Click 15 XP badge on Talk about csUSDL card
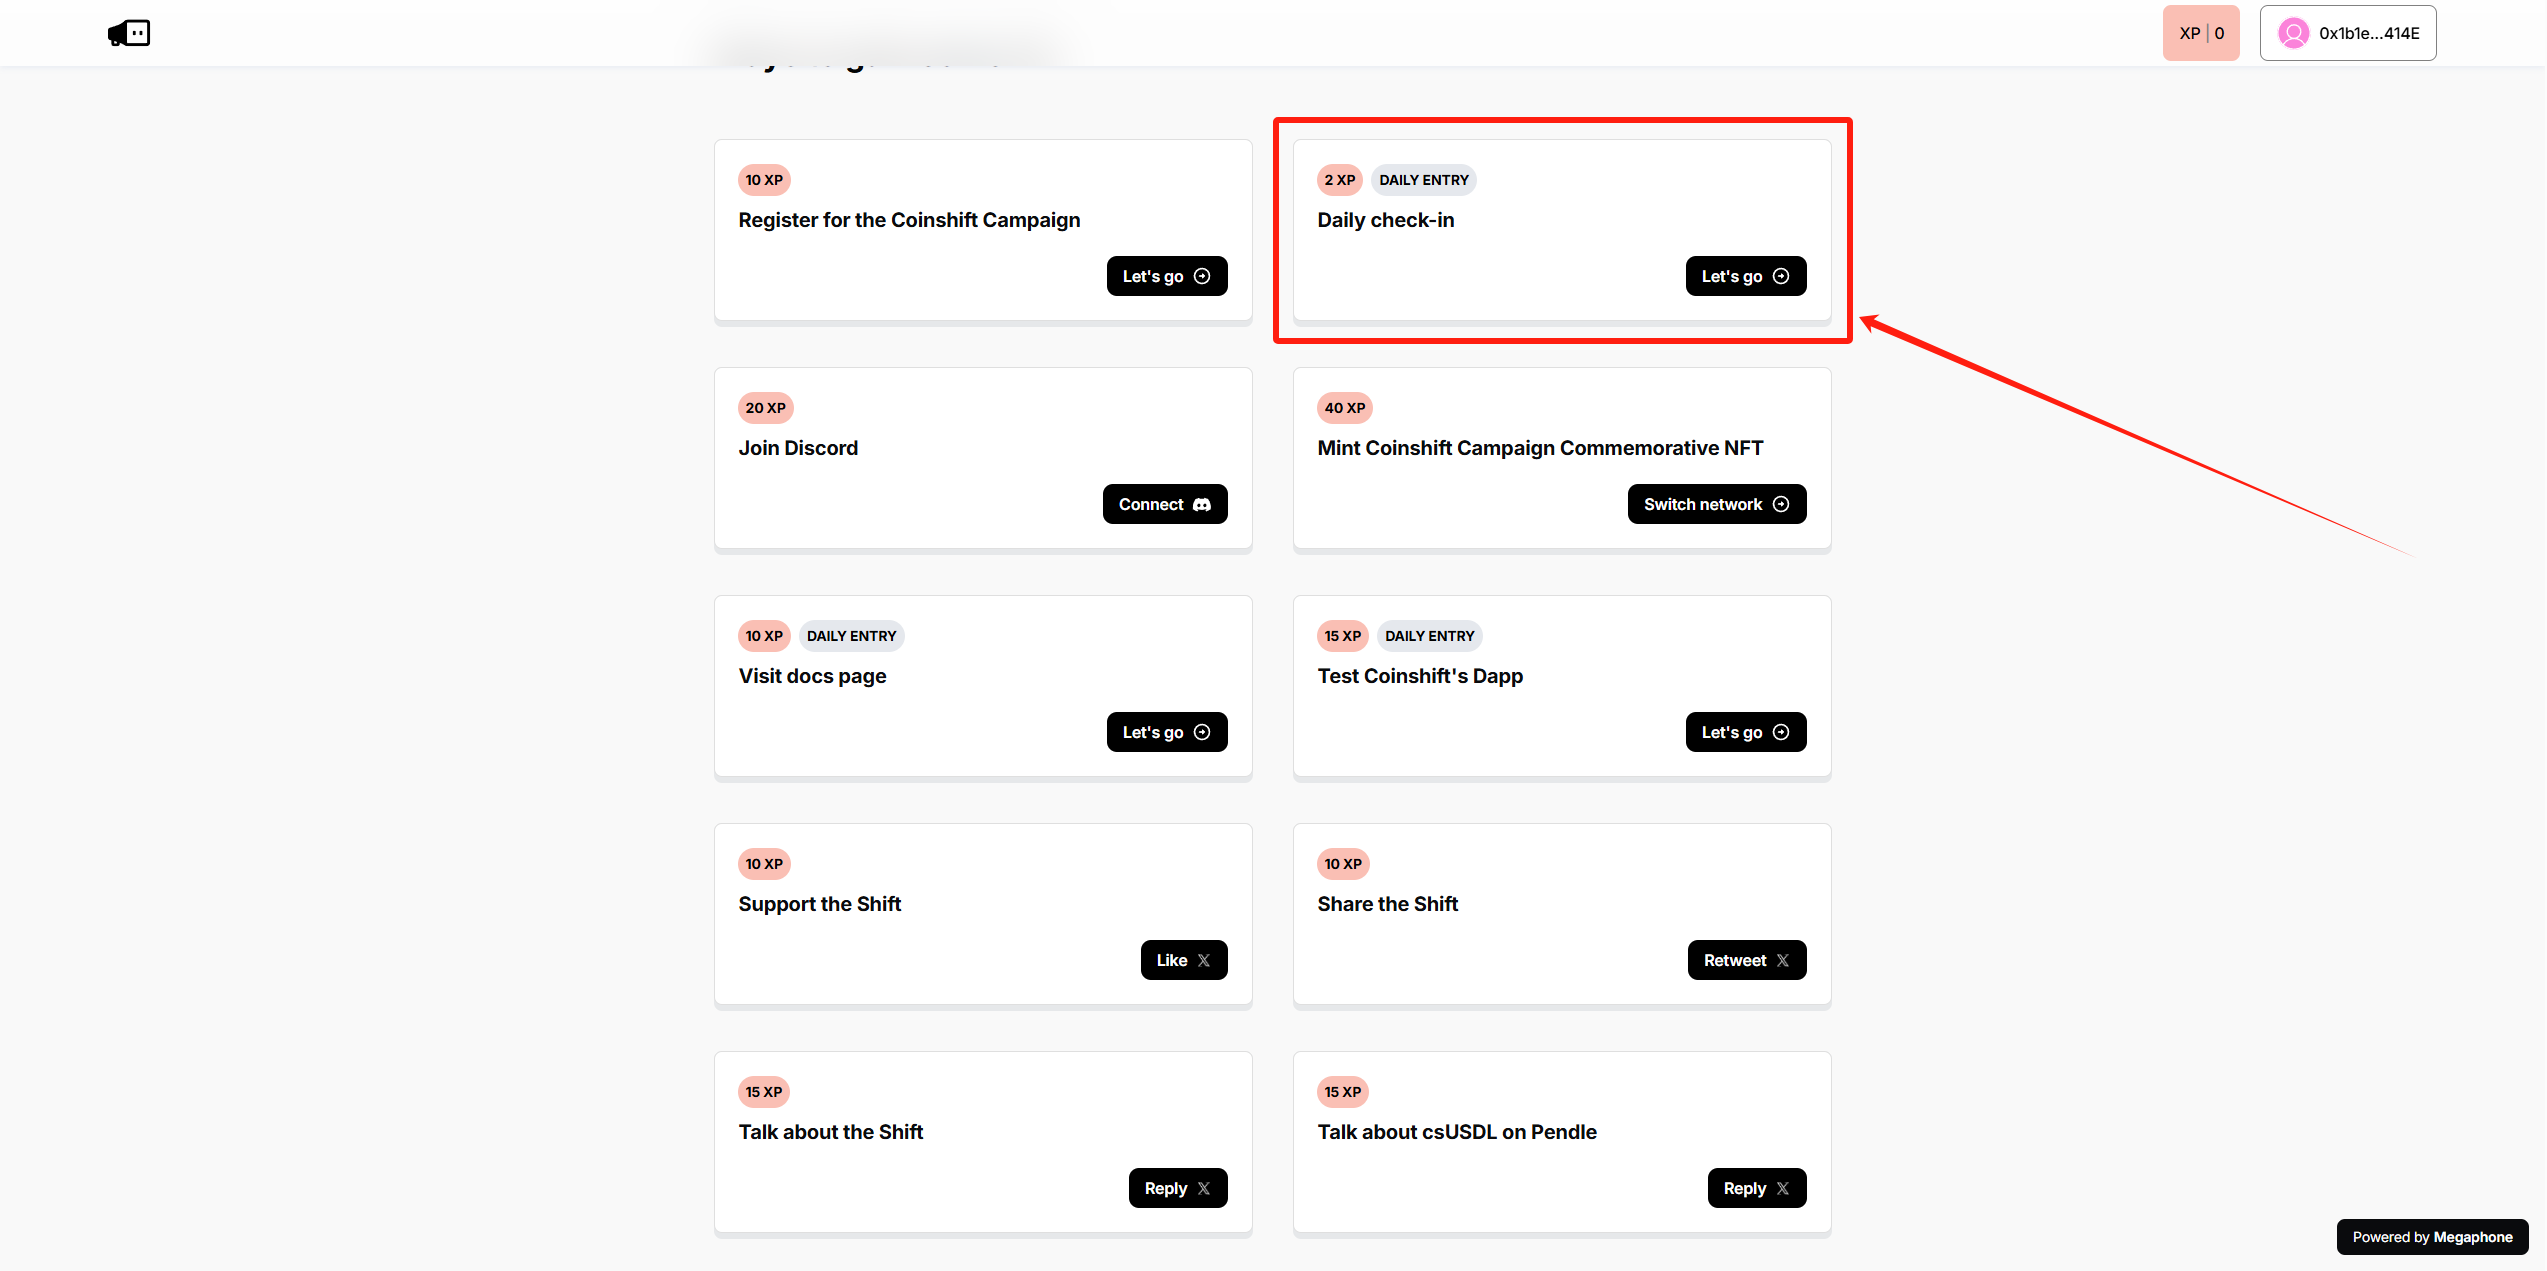 point(1343,1092)
